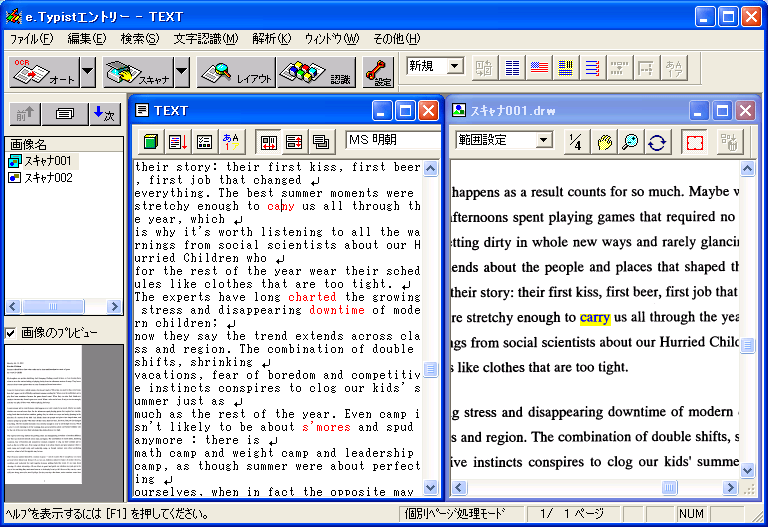Click the checklist icon in TEXT window
Viewport: 768px width, 527px height.
[x=204, y=142]
